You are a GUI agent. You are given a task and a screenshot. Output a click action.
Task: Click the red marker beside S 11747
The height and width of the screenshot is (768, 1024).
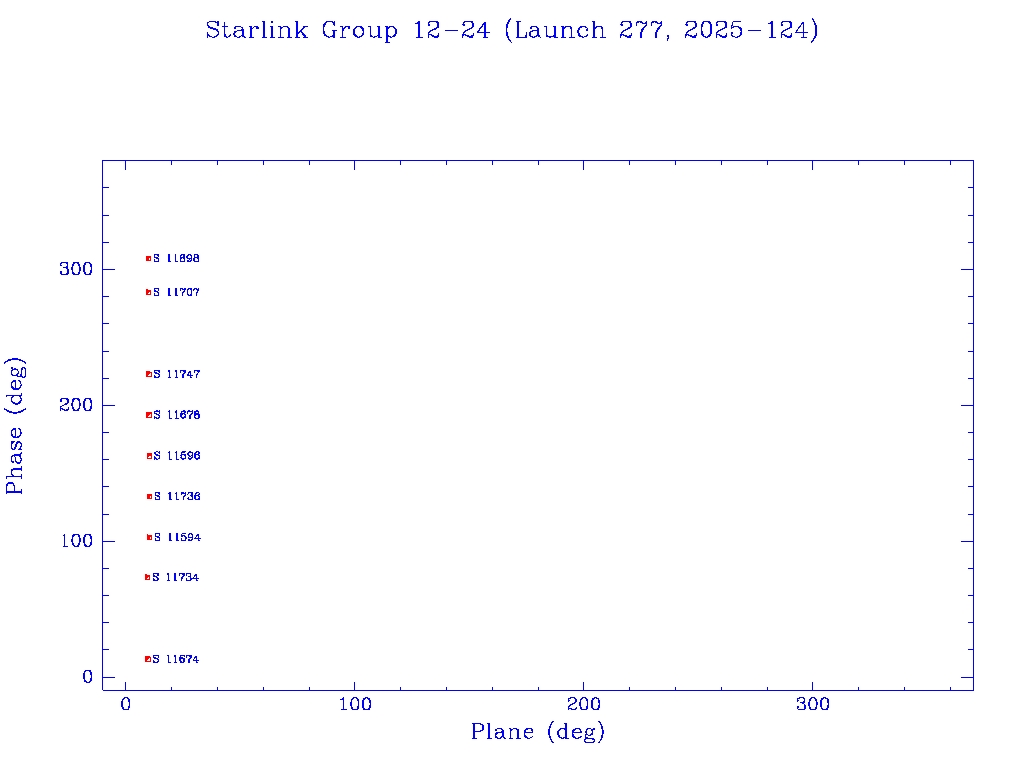(x=149, y=374)
